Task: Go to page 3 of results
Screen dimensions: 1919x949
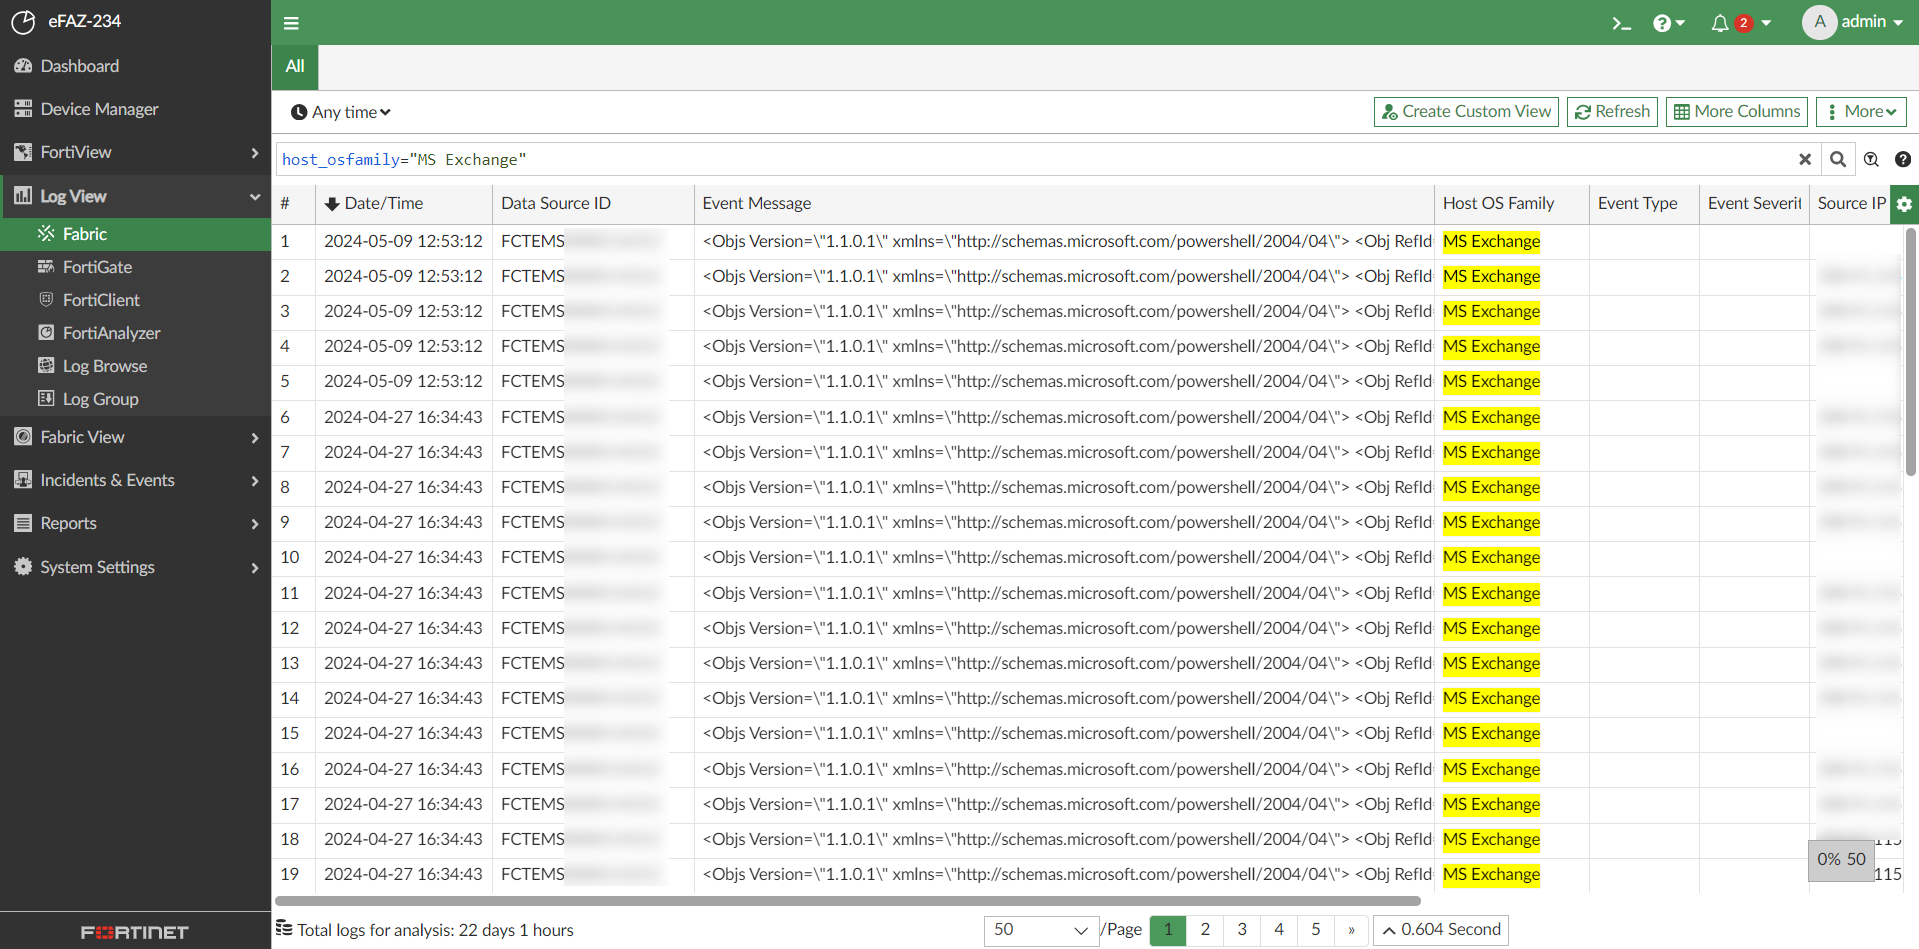Action: pyautogui.click(x=1242, y=930)
